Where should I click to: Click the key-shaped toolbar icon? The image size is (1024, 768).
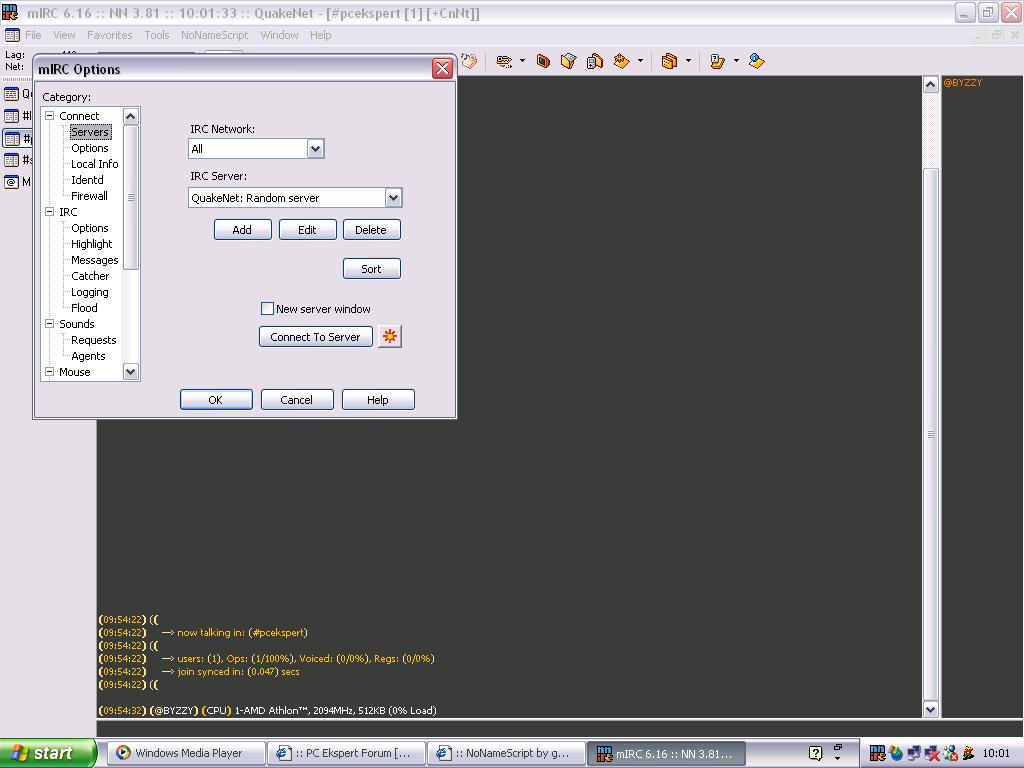504,61
